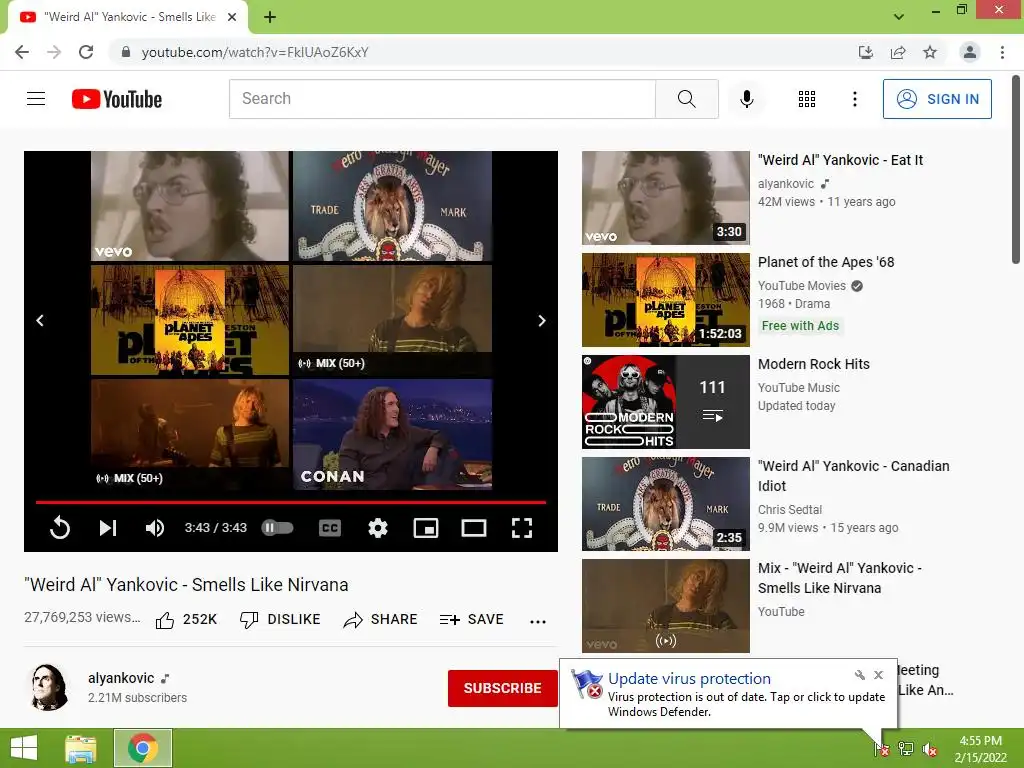This screenshot has height=768, width=1024.
Task: Open Planet of the Apes endscreen thumbnail
Action: (190, 320)
